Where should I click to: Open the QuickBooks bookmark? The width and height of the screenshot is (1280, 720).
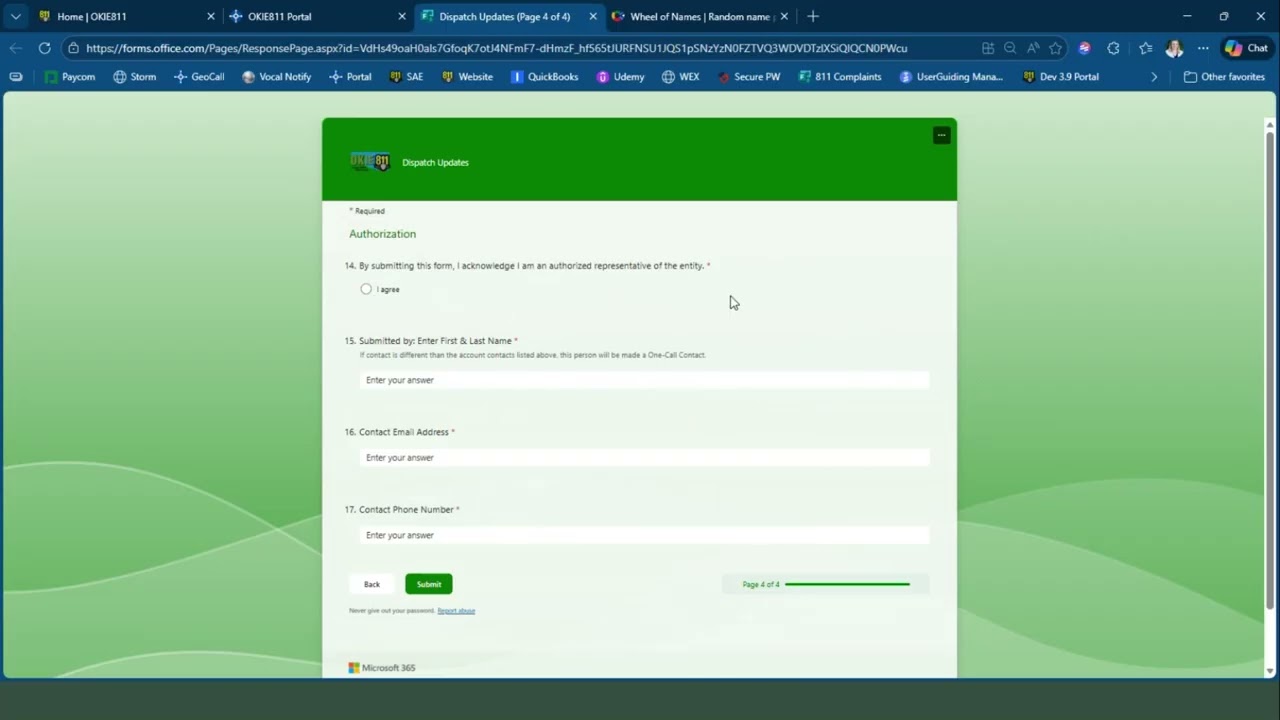[x=544, y=77]
